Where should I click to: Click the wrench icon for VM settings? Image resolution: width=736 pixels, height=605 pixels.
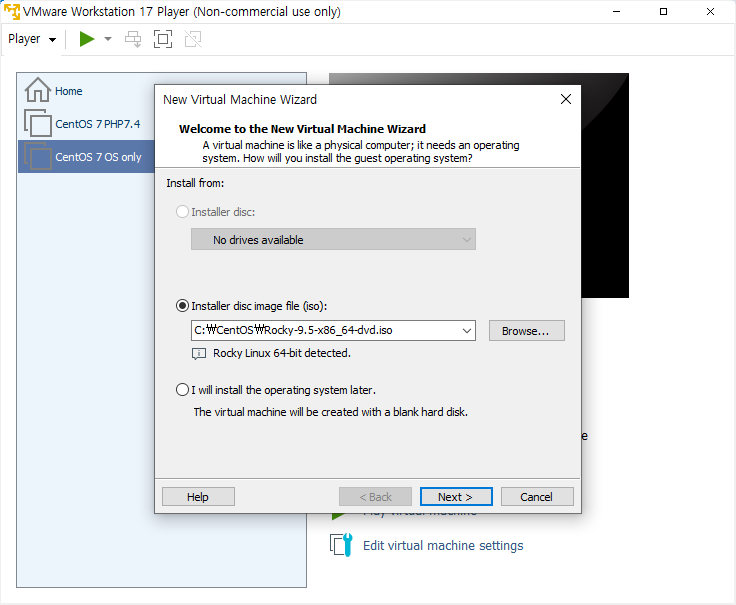(341, 545)
